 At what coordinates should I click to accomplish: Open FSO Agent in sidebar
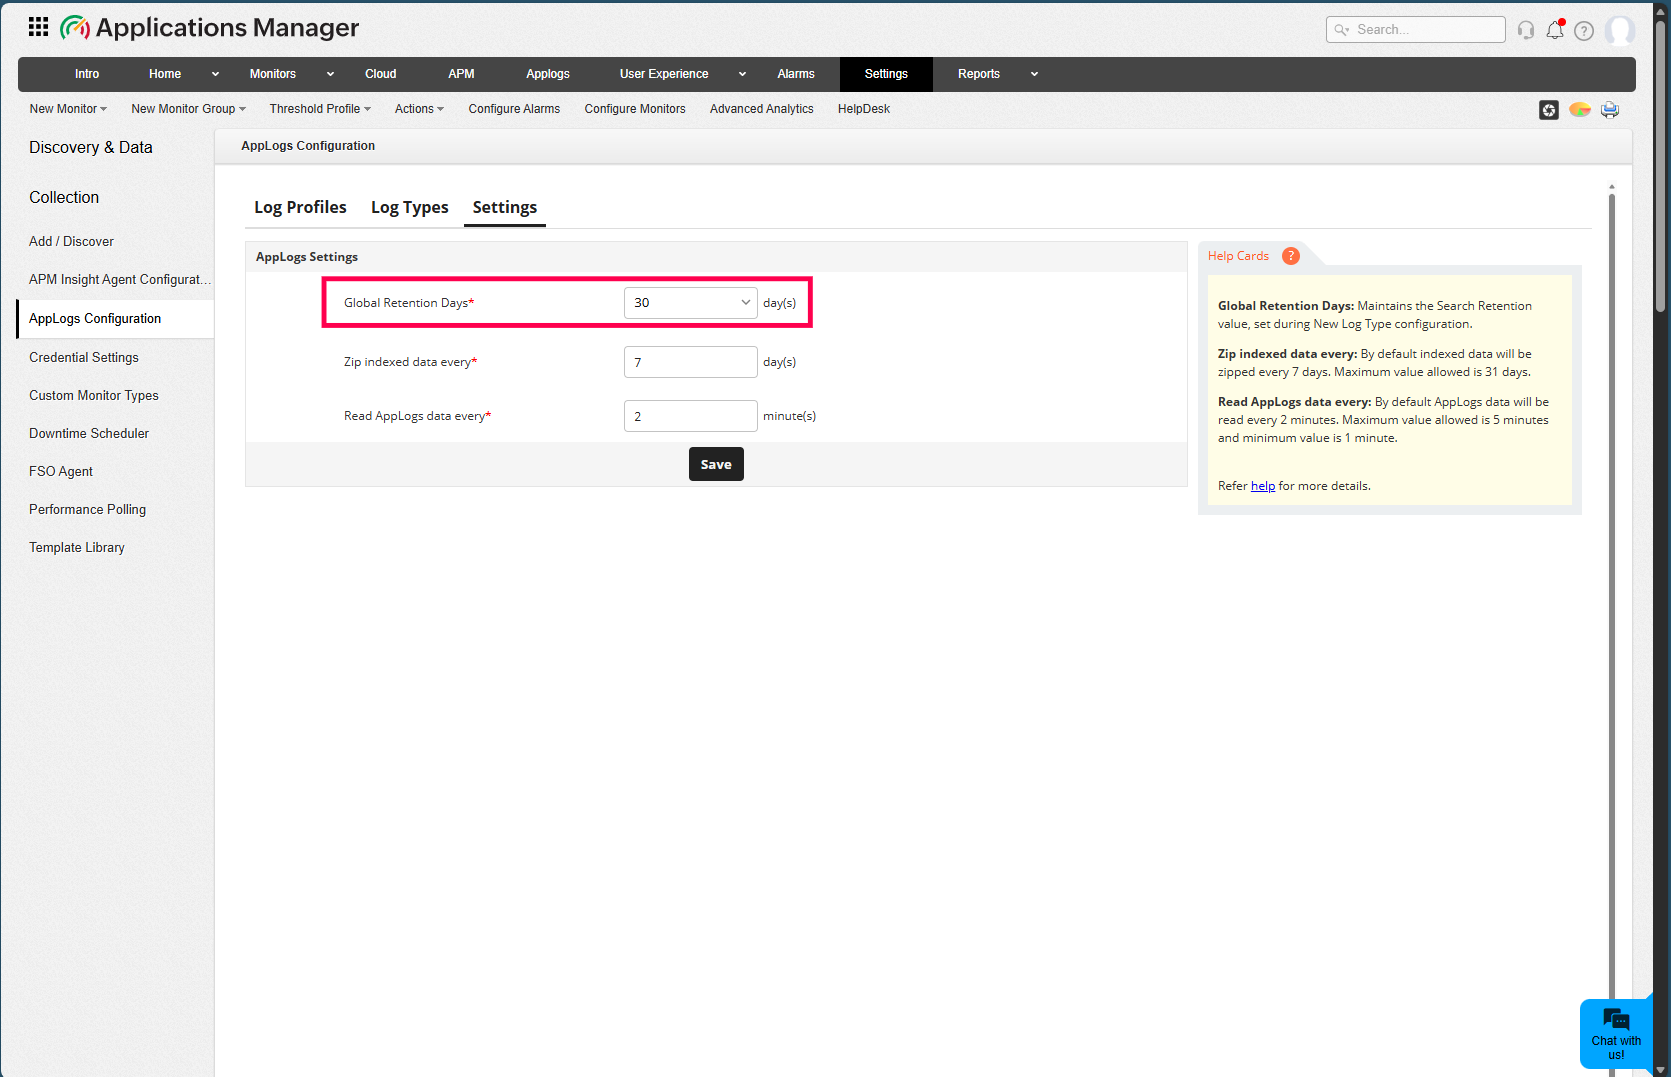coord(61,472)
